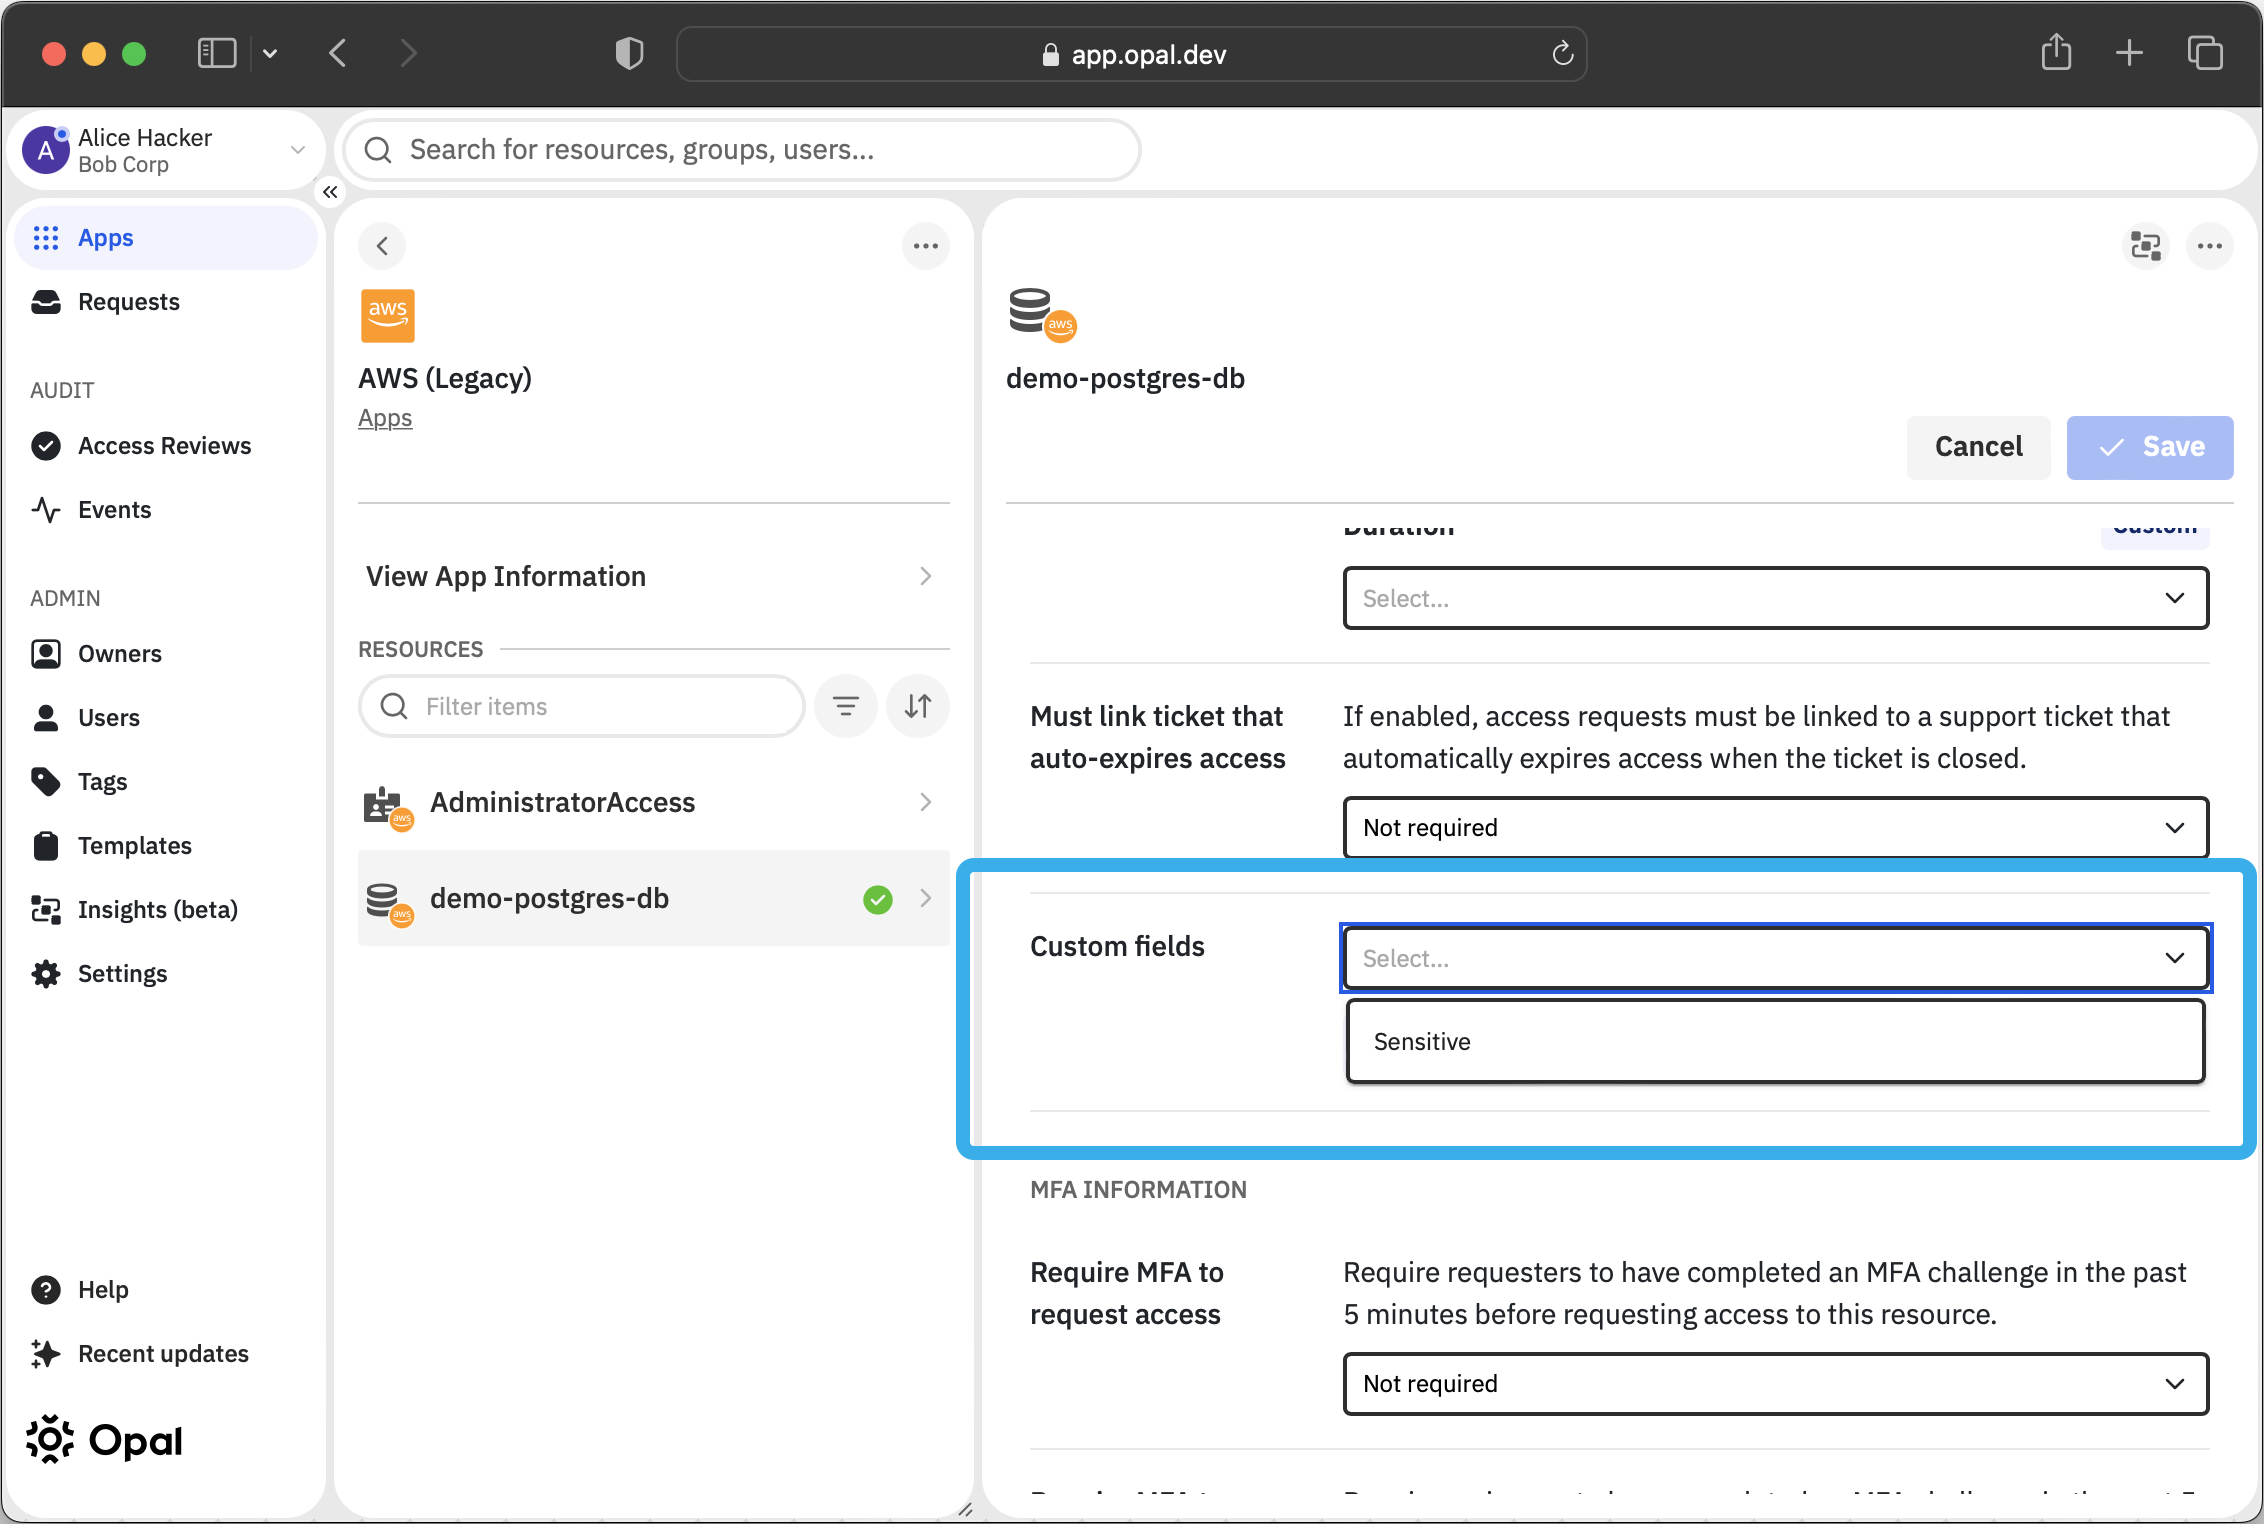Screen dimensions: 2264x1524
Task: Focus the Filter items field
Action: (582, 706)
